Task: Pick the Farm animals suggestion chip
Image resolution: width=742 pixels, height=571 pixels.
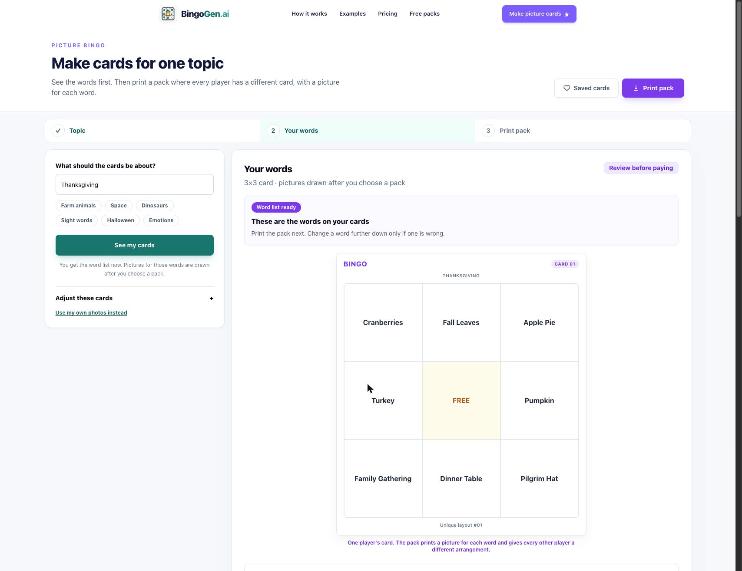Action: tap(78, 205)
